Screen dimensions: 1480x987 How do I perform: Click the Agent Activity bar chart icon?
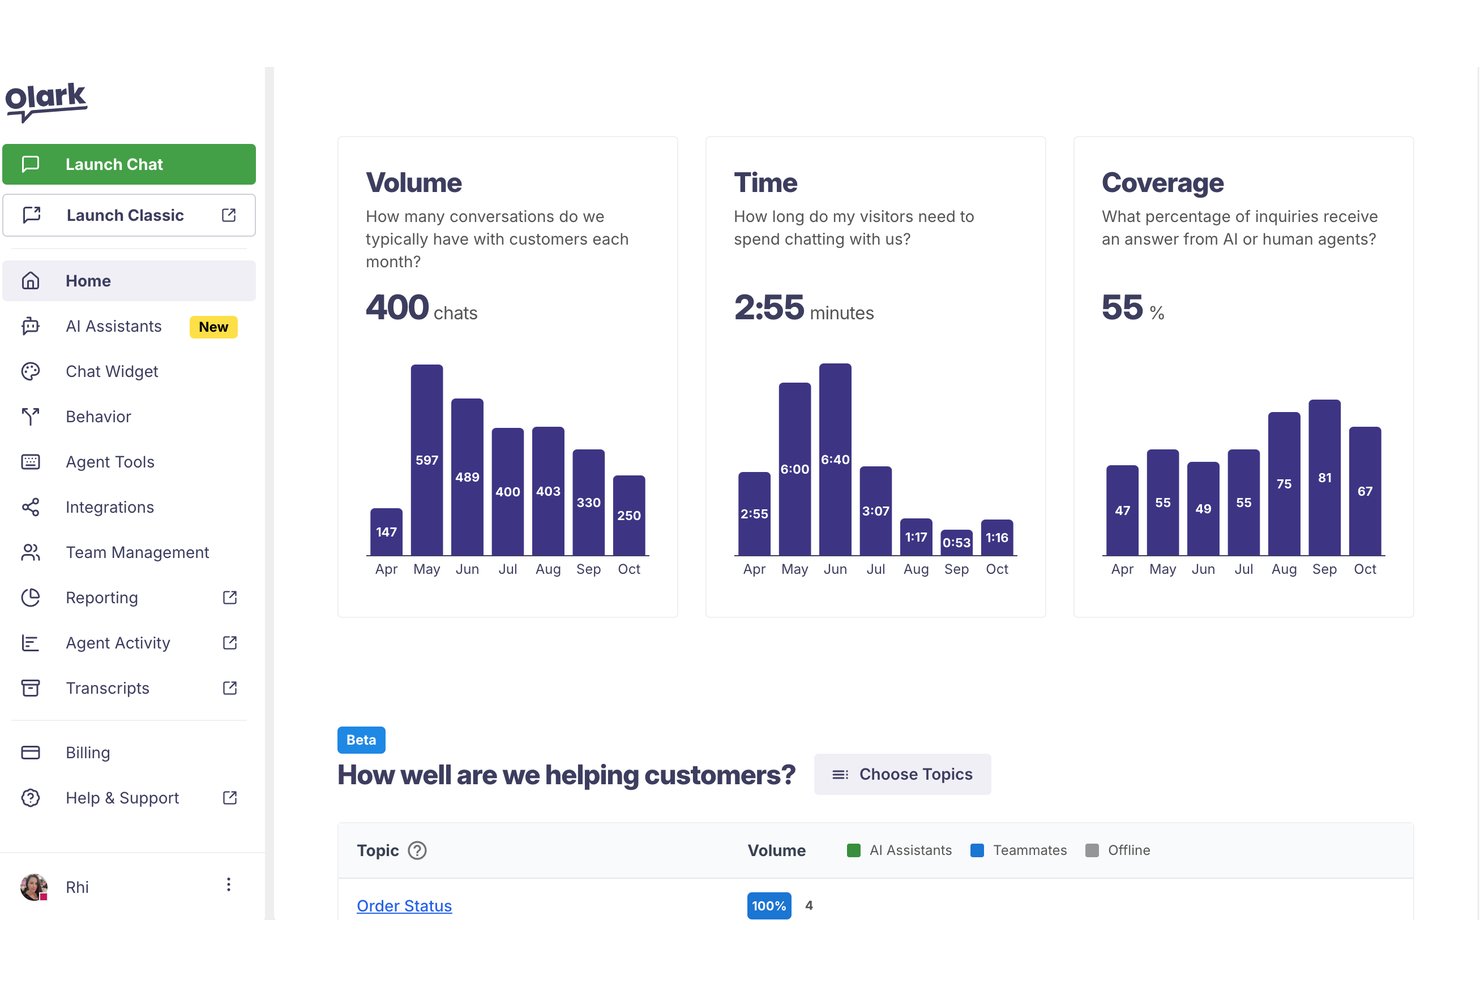click(x=31, y=643)
